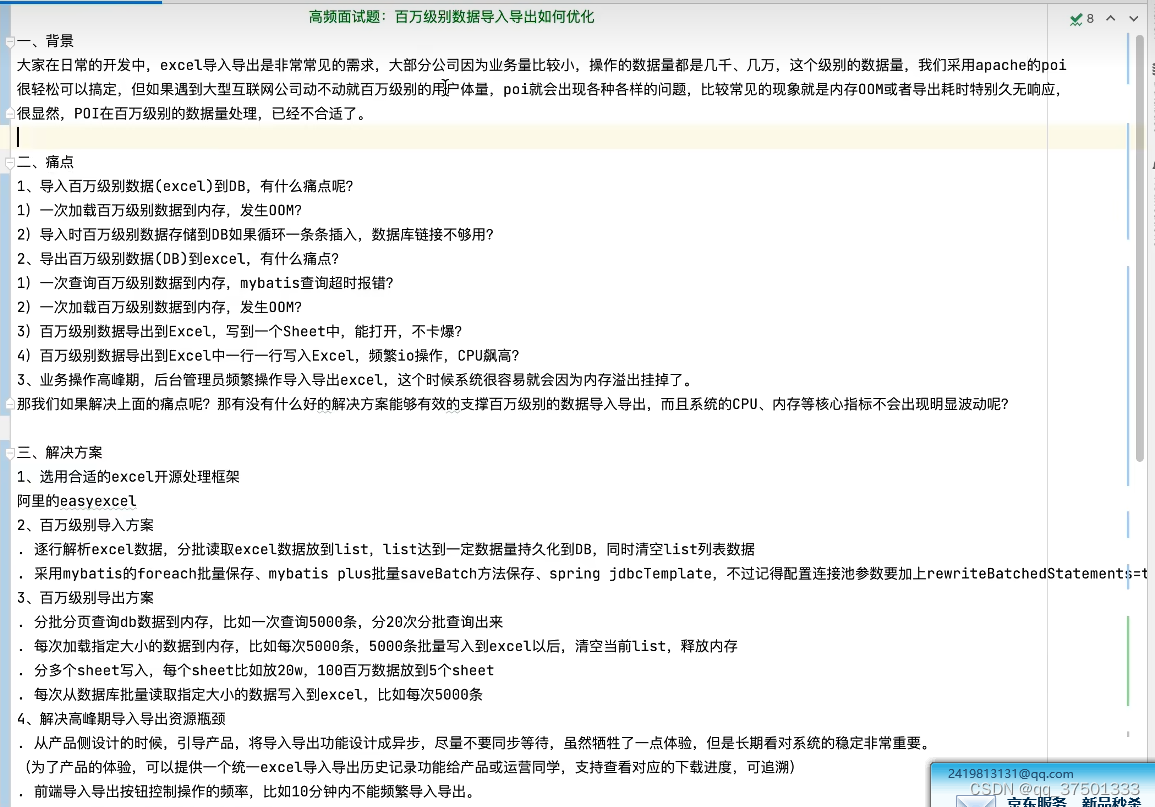The width and height of the screenshot is (1155, 807).
Task: Collapse the fold marker beside "很显然" line
Action: coord(8,113)
